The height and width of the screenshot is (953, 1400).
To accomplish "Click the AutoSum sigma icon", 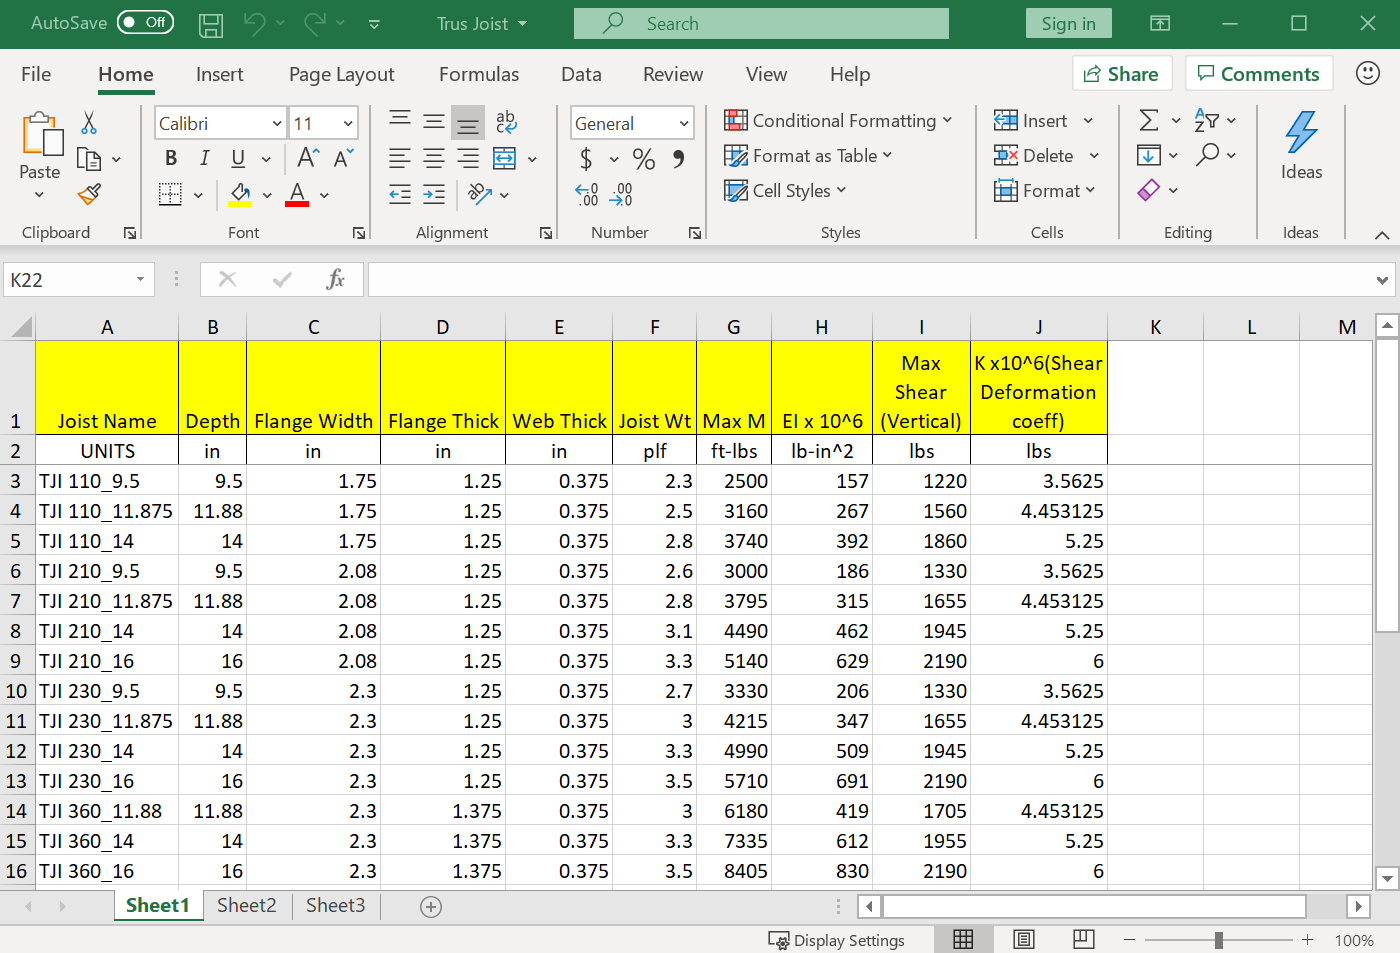I will click(1149, 121).
